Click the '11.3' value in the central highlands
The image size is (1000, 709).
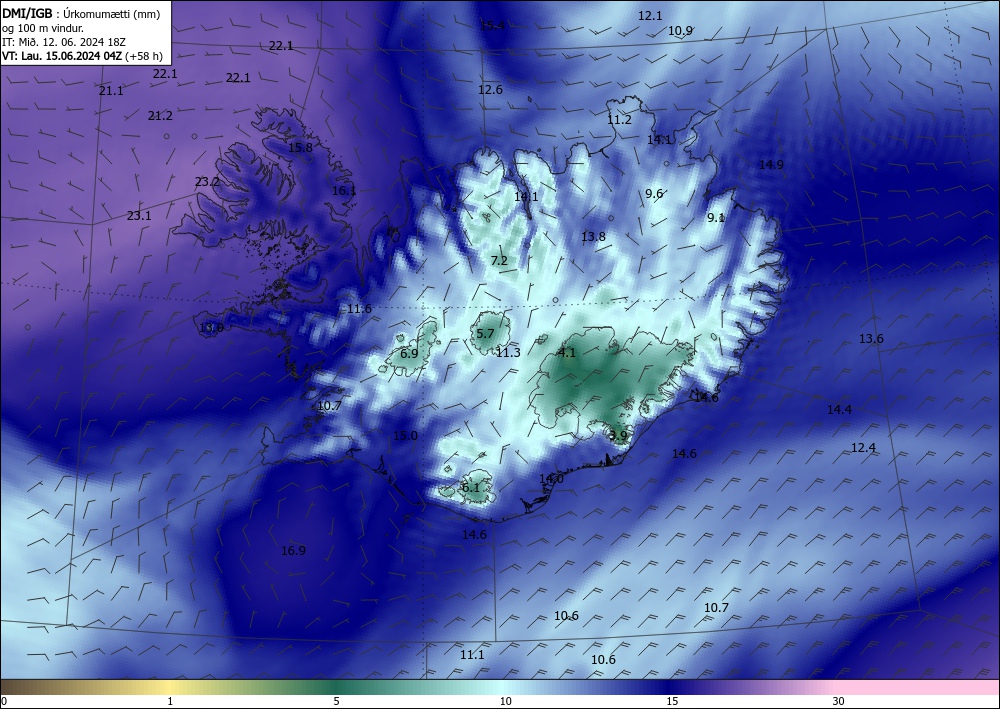click(508, 353)
